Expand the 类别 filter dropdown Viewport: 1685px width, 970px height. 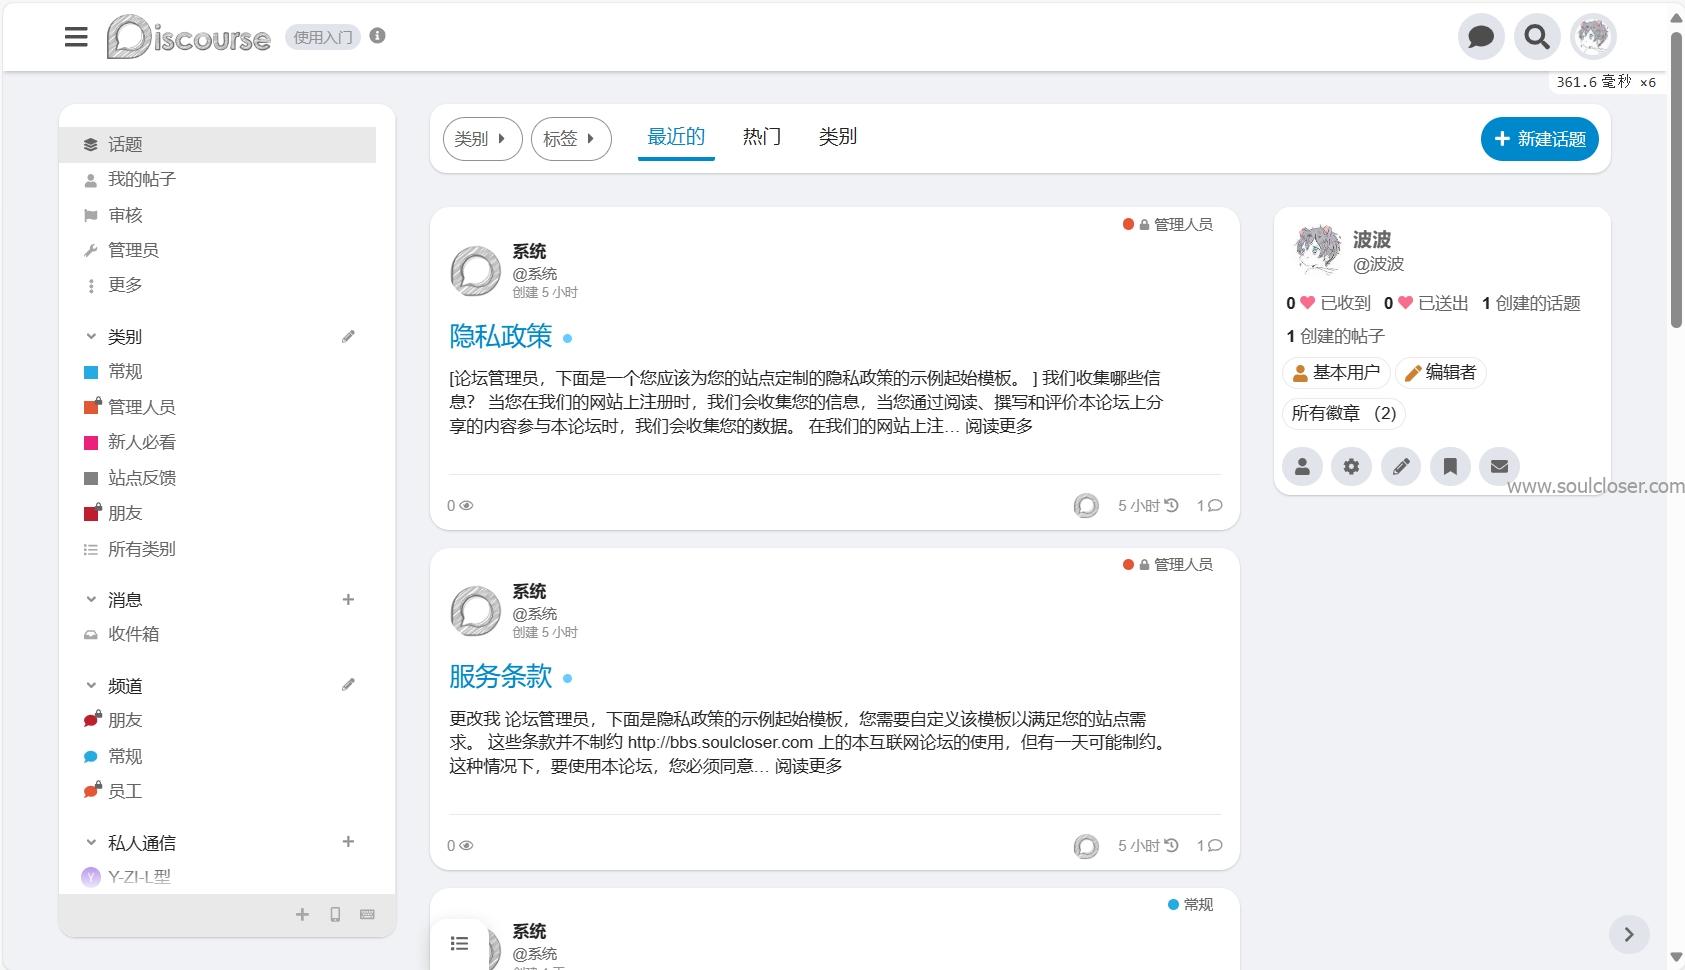482,139
